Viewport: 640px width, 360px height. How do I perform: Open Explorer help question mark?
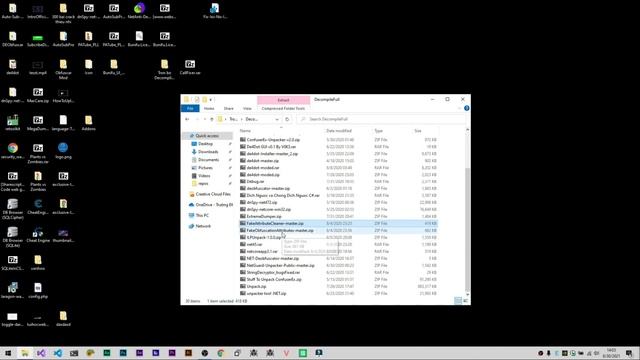click(467, 108)
